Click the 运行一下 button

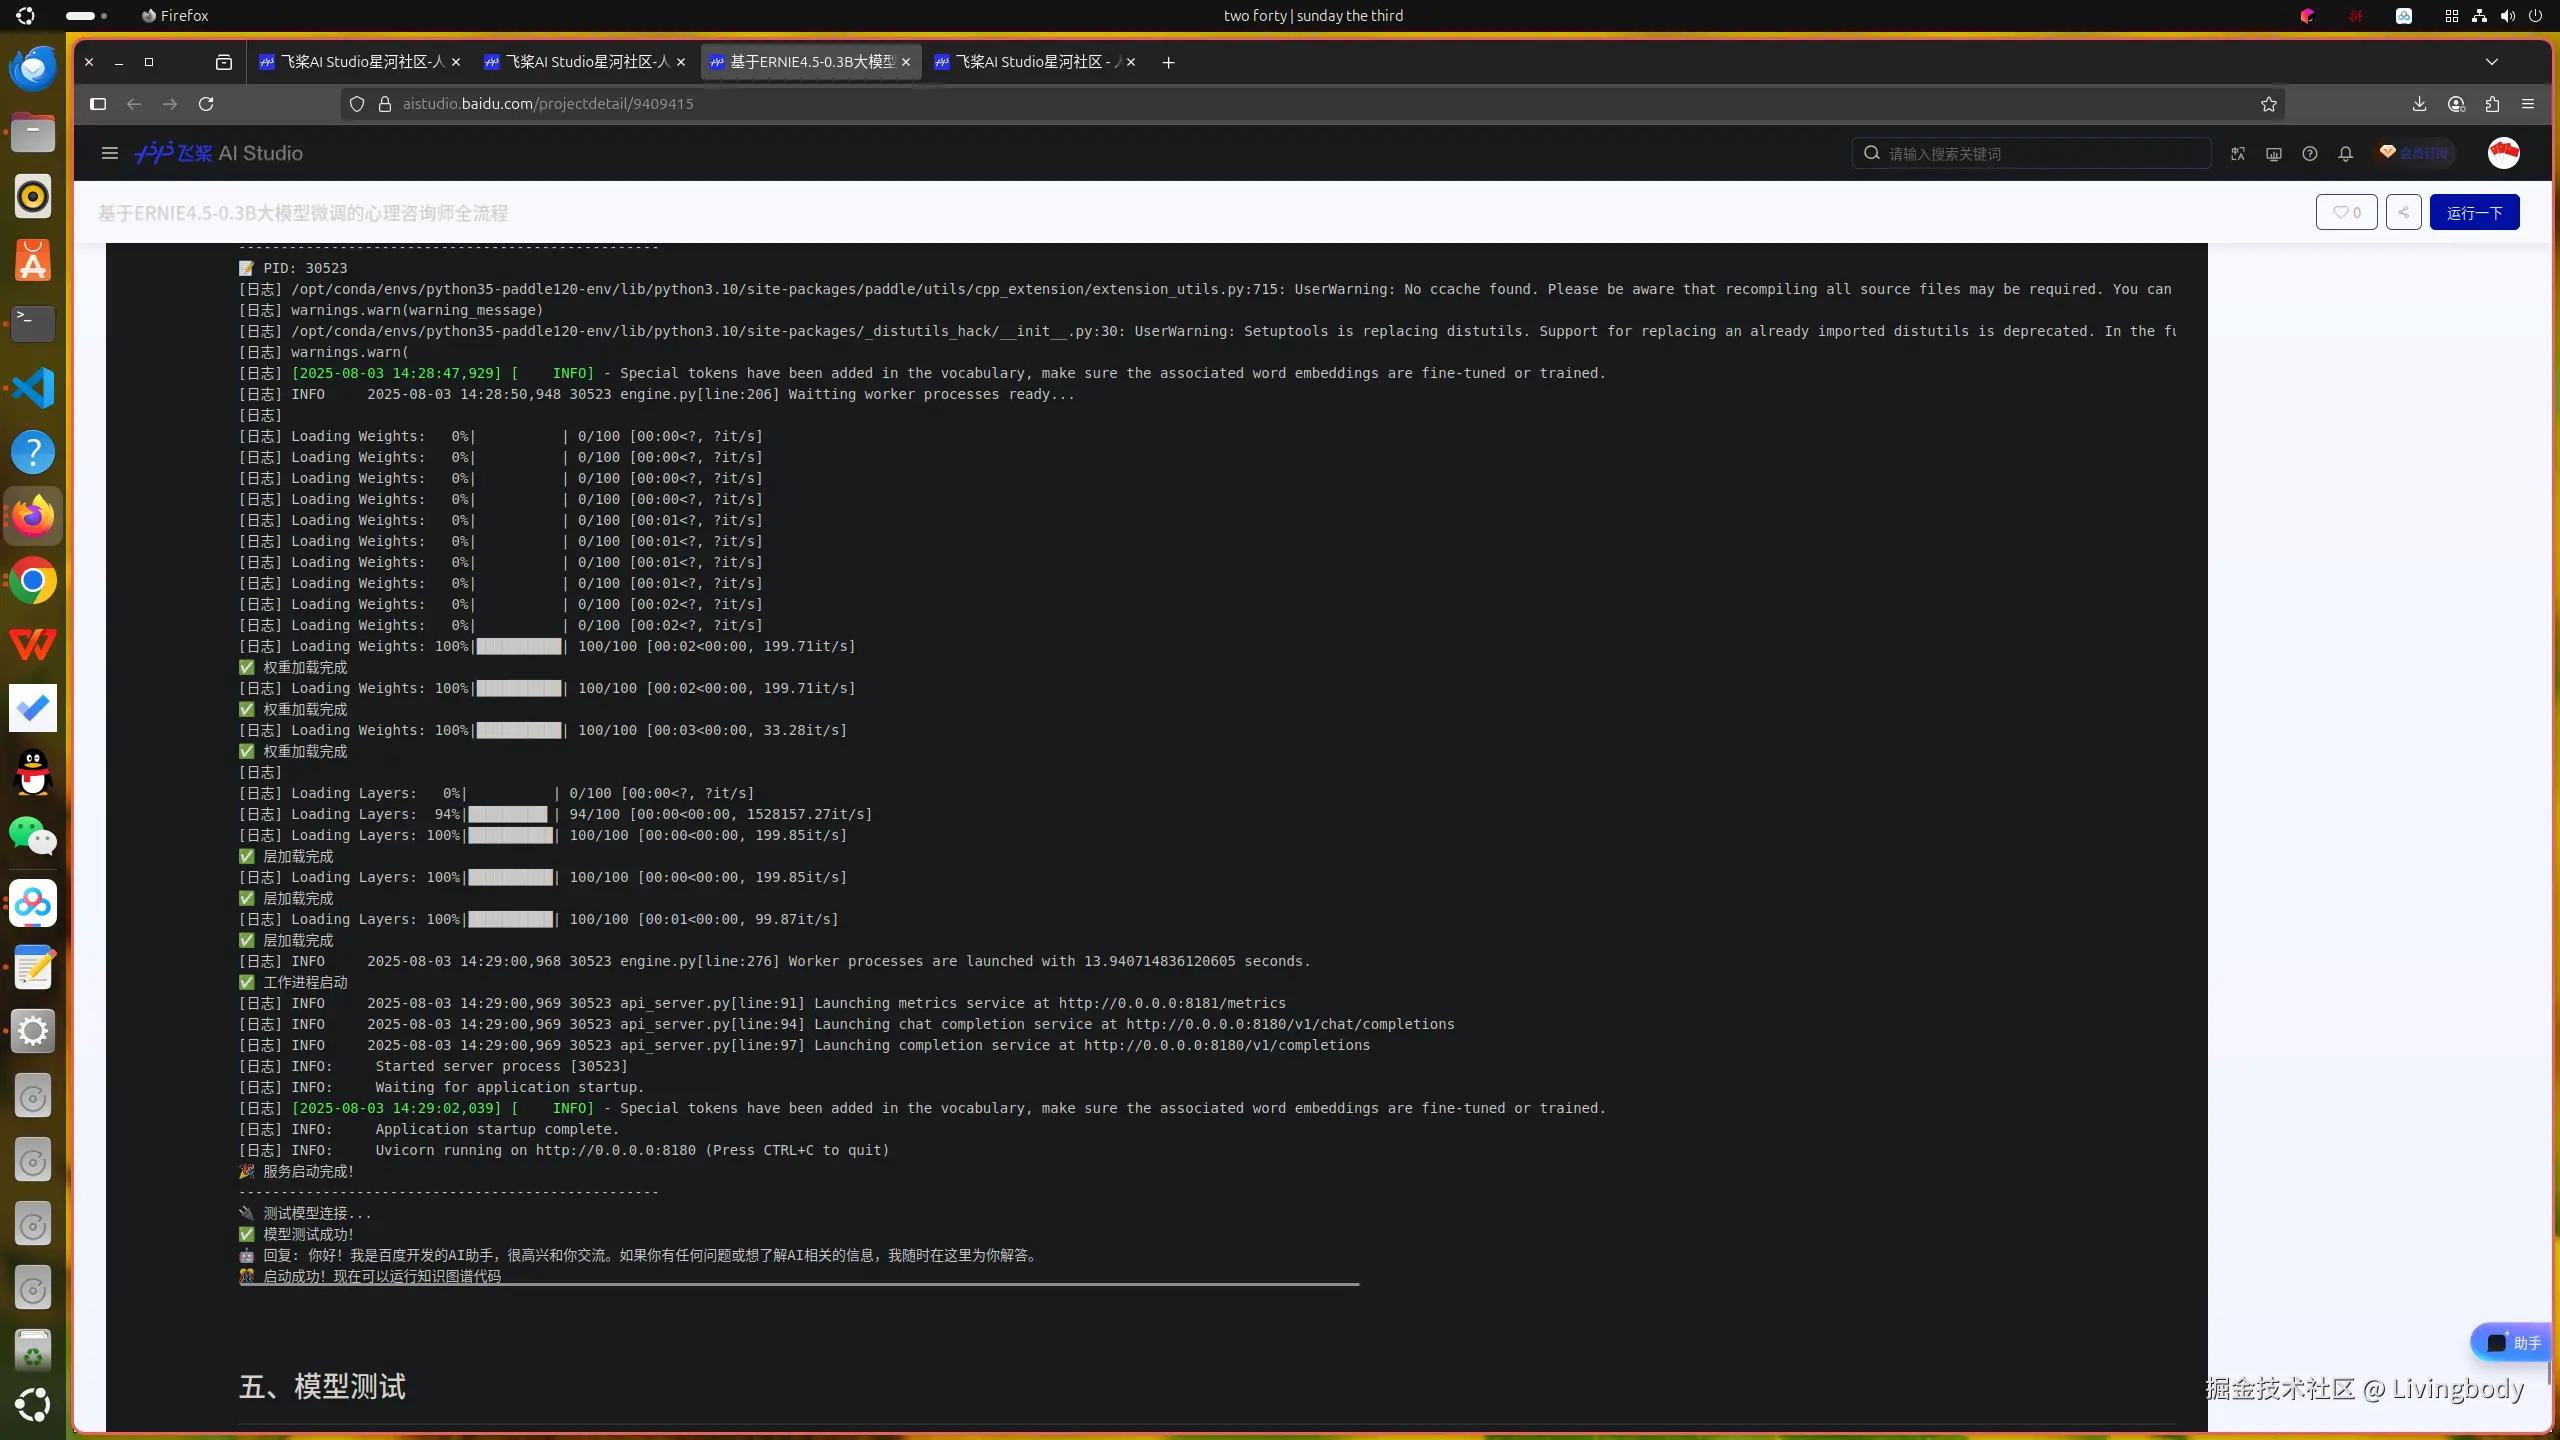pyautogui.click(x=2474, y=212)
